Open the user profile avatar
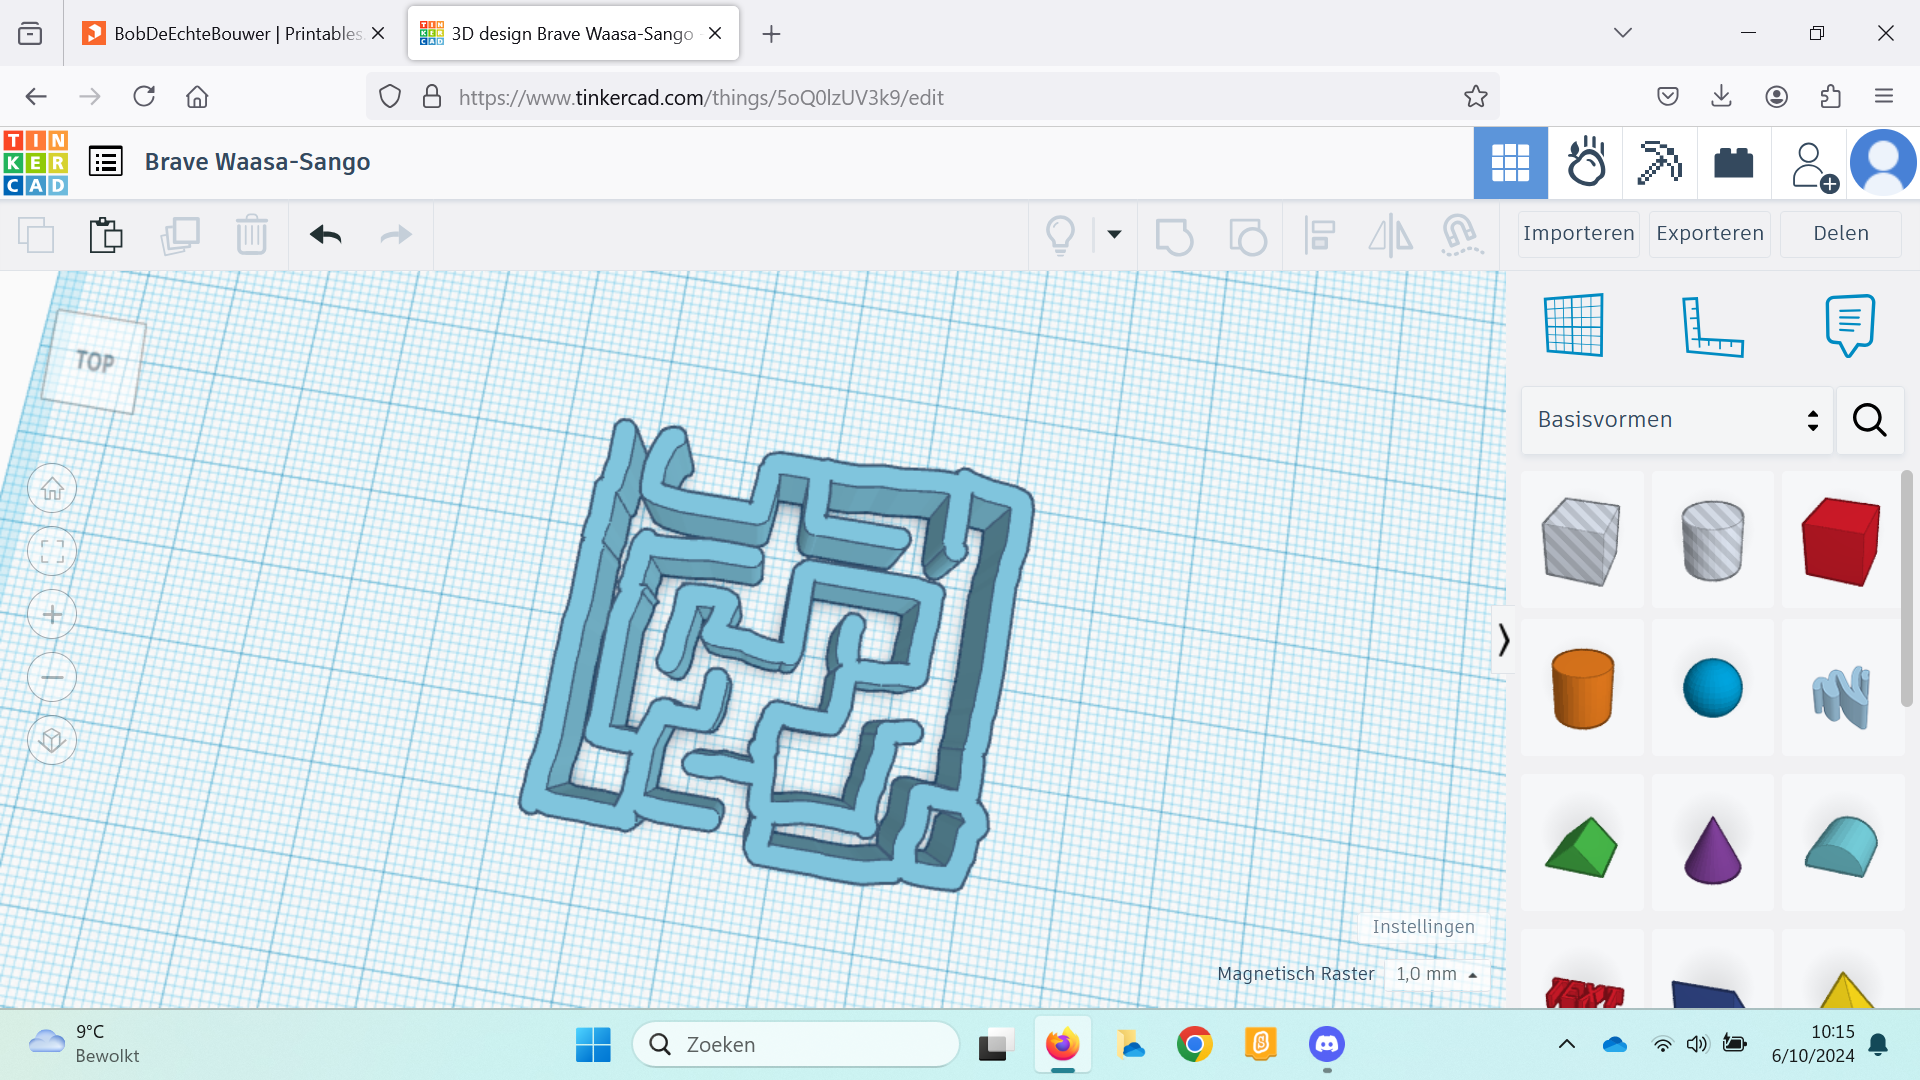This screenshot has height=1080, width=1920. (x=1883, y=163)
